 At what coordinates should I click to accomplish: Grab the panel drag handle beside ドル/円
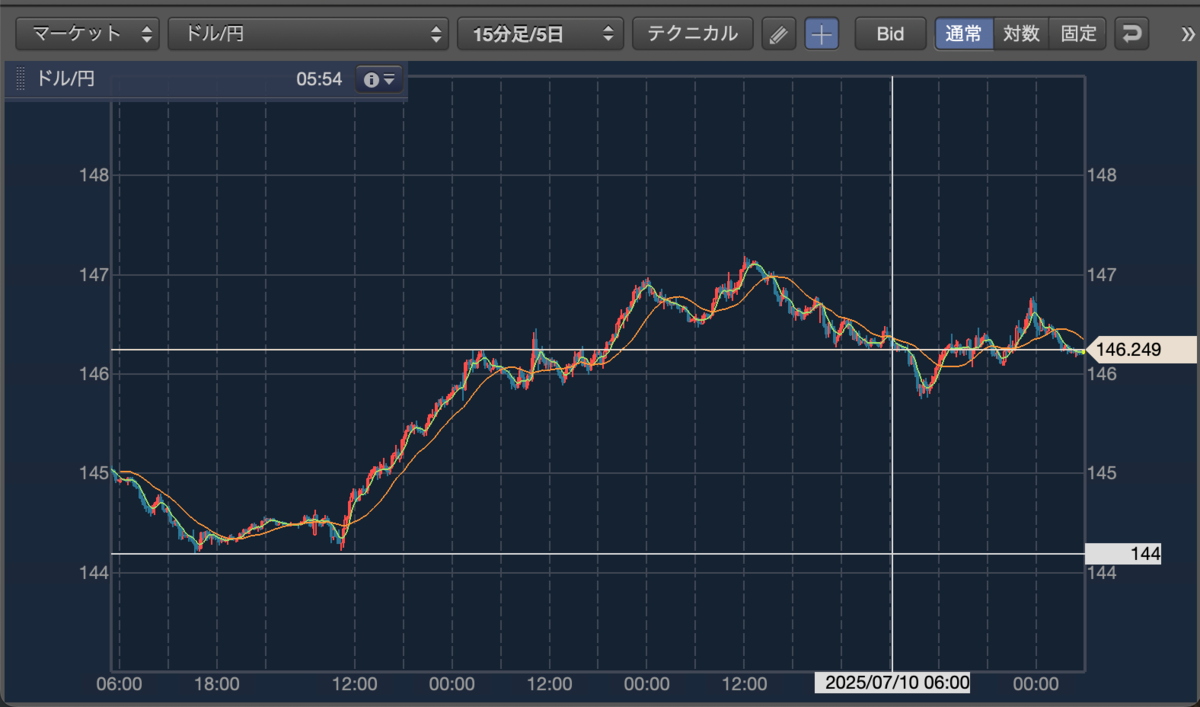tap(20, 79)
